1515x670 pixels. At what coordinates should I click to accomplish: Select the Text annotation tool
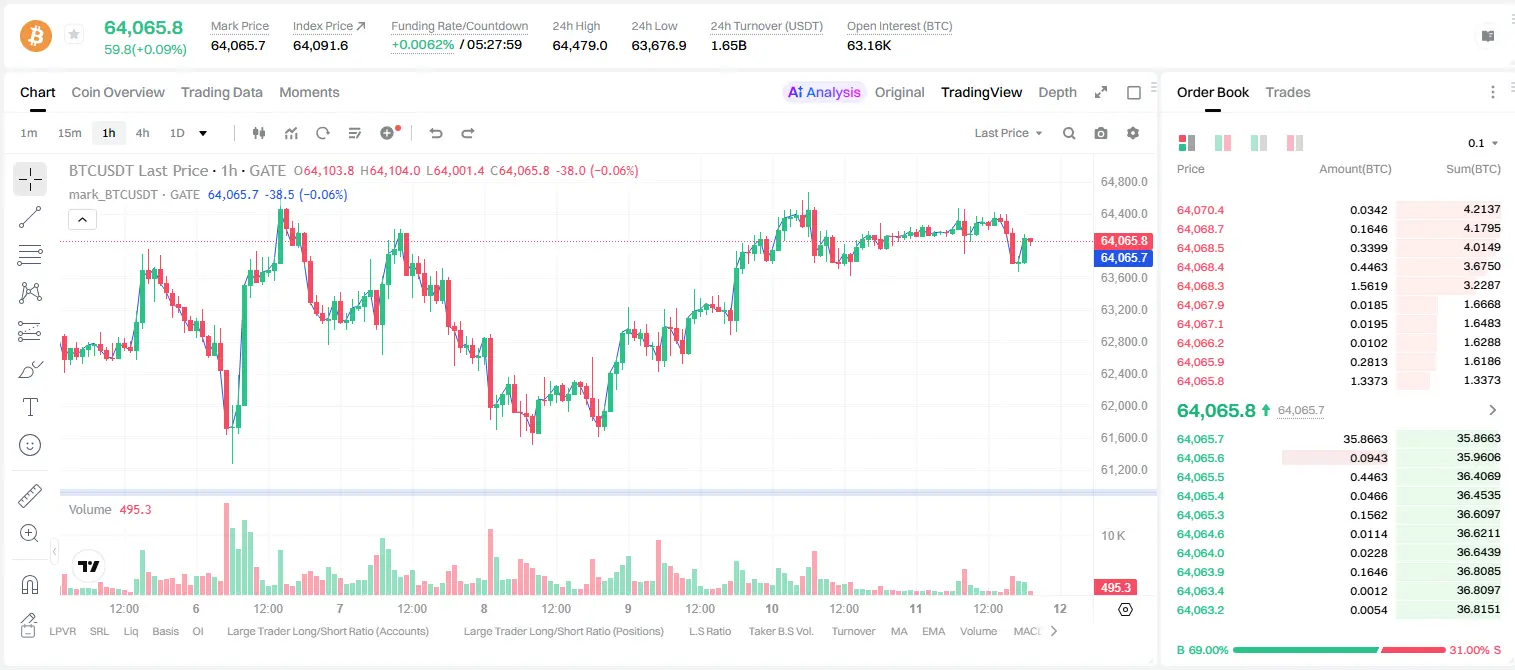coord(30,407)
